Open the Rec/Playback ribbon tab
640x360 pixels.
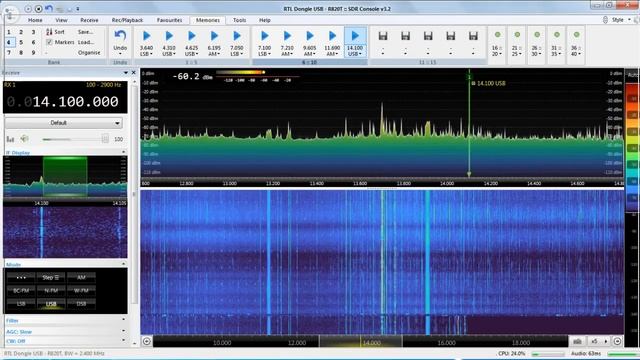[x=127, y=20]
